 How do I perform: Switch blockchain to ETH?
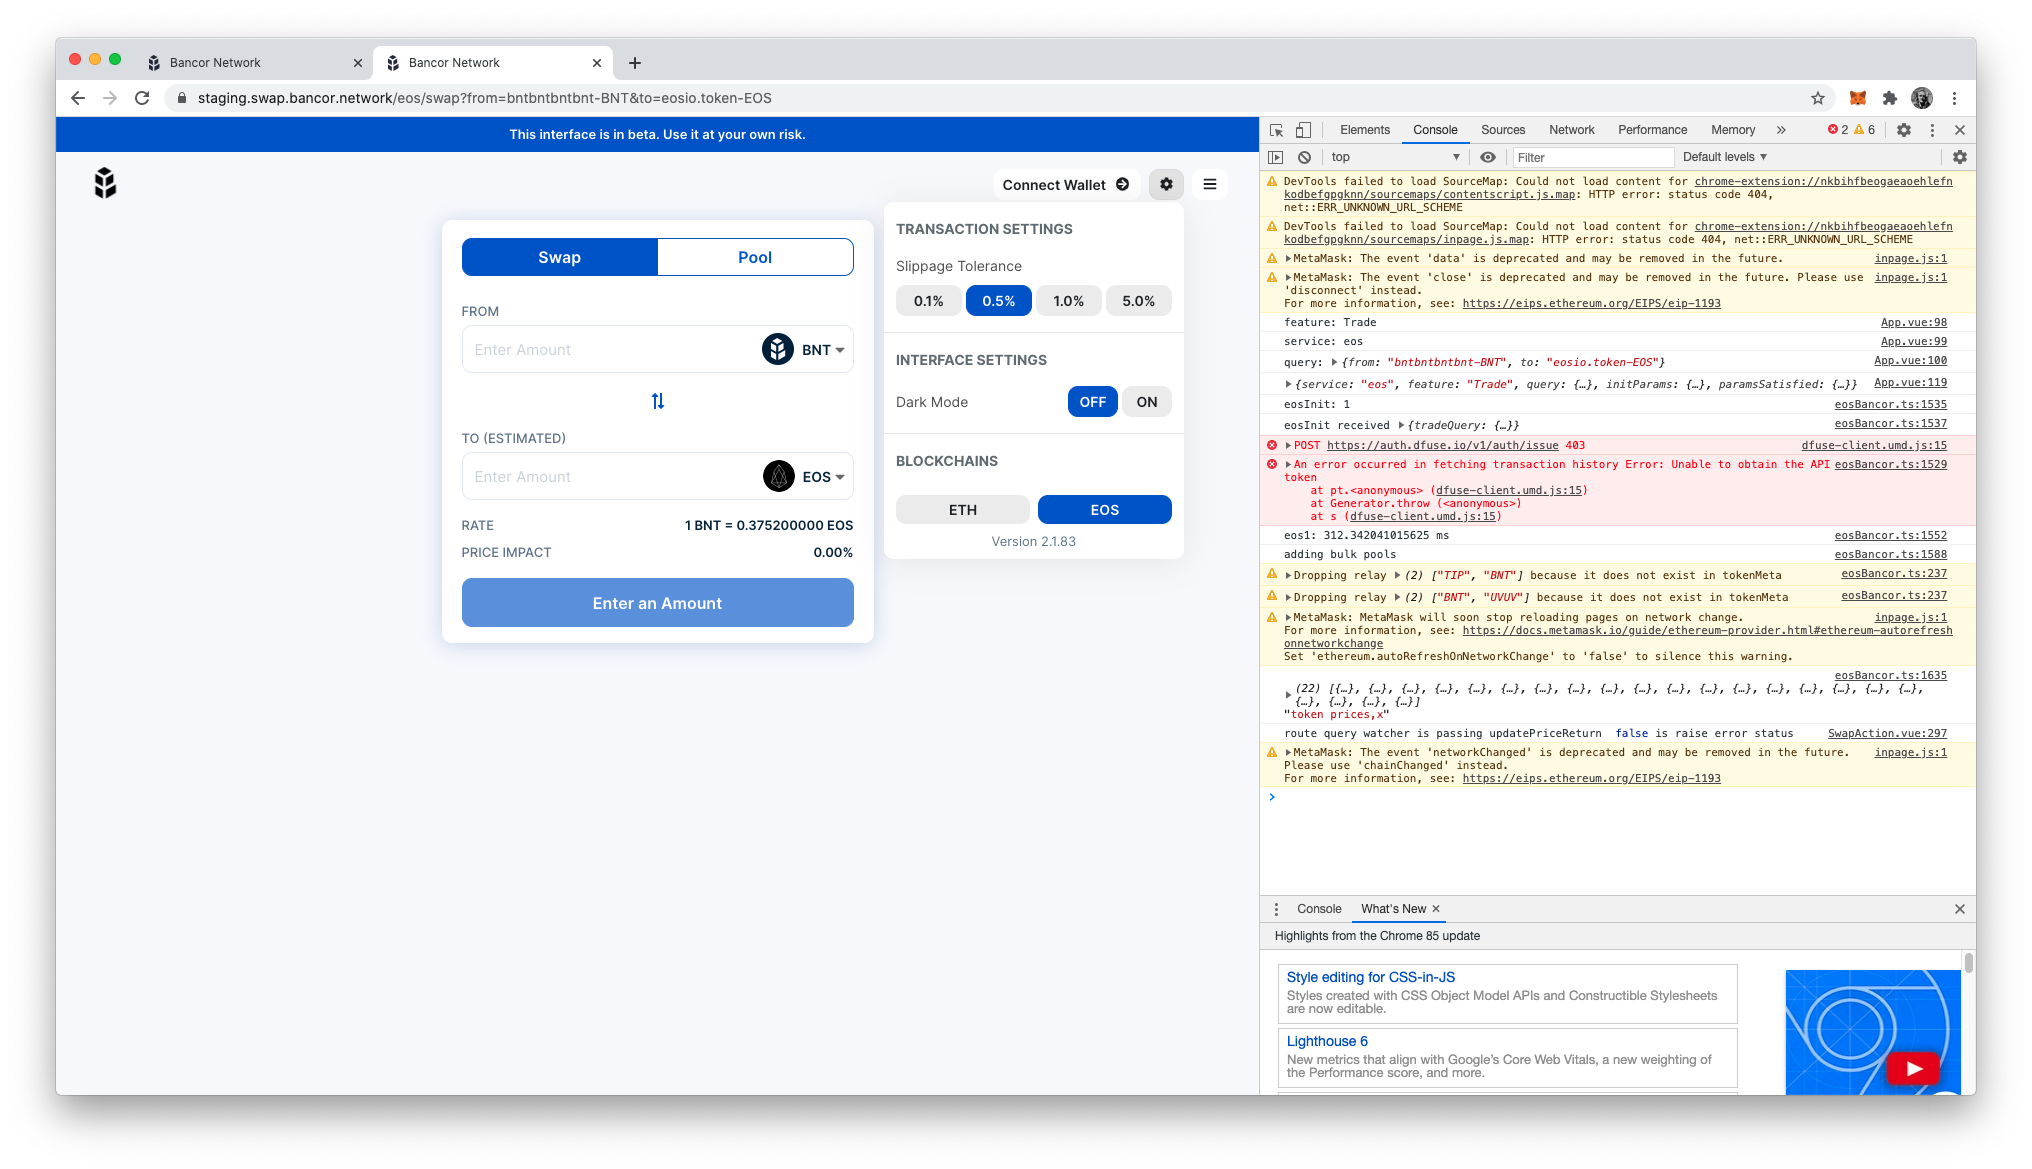962,510
